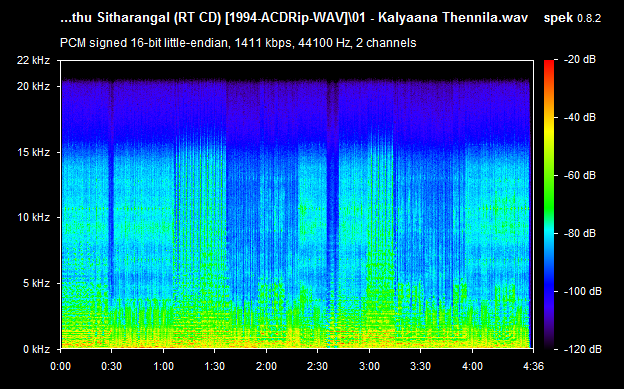The image size is (624, 389).
Task: Click the file name title Kalyaana Thennila.wav
Action: pos(453,18)
